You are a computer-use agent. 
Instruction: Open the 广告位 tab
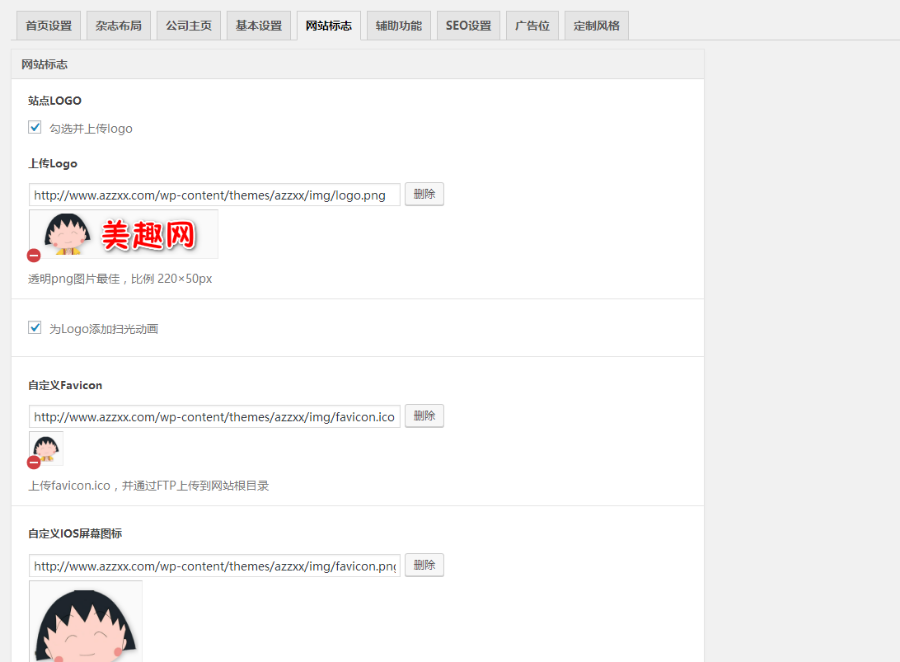[x=532, y=25]
